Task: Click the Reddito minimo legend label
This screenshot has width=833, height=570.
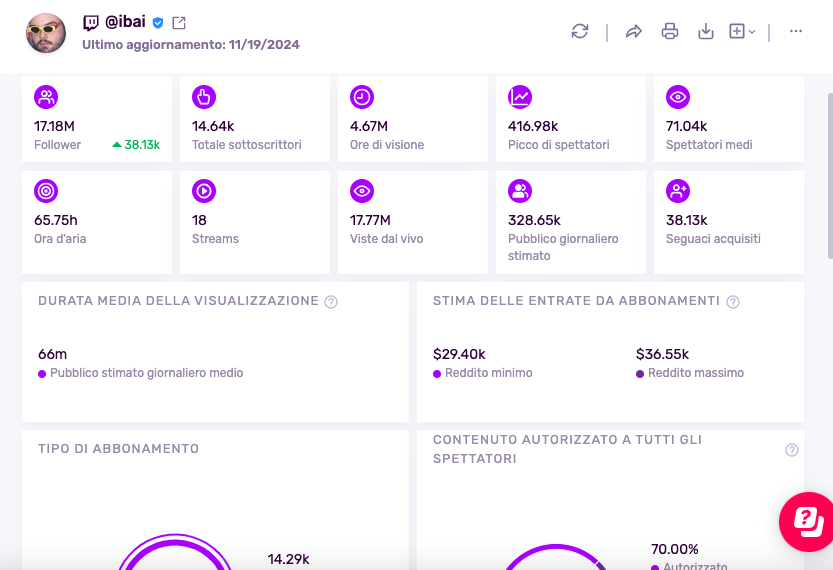Action: point(488,373)
